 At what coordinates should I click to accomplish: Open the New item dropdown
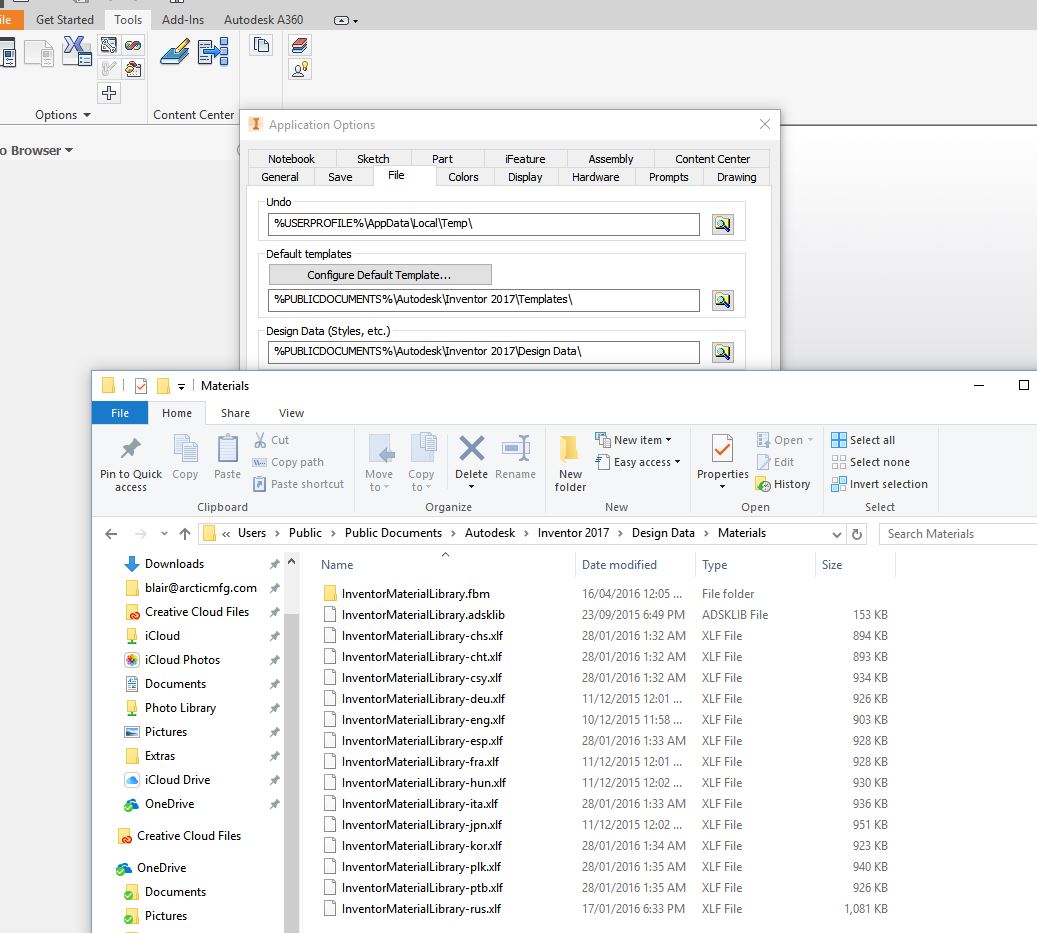click(634, 440)
